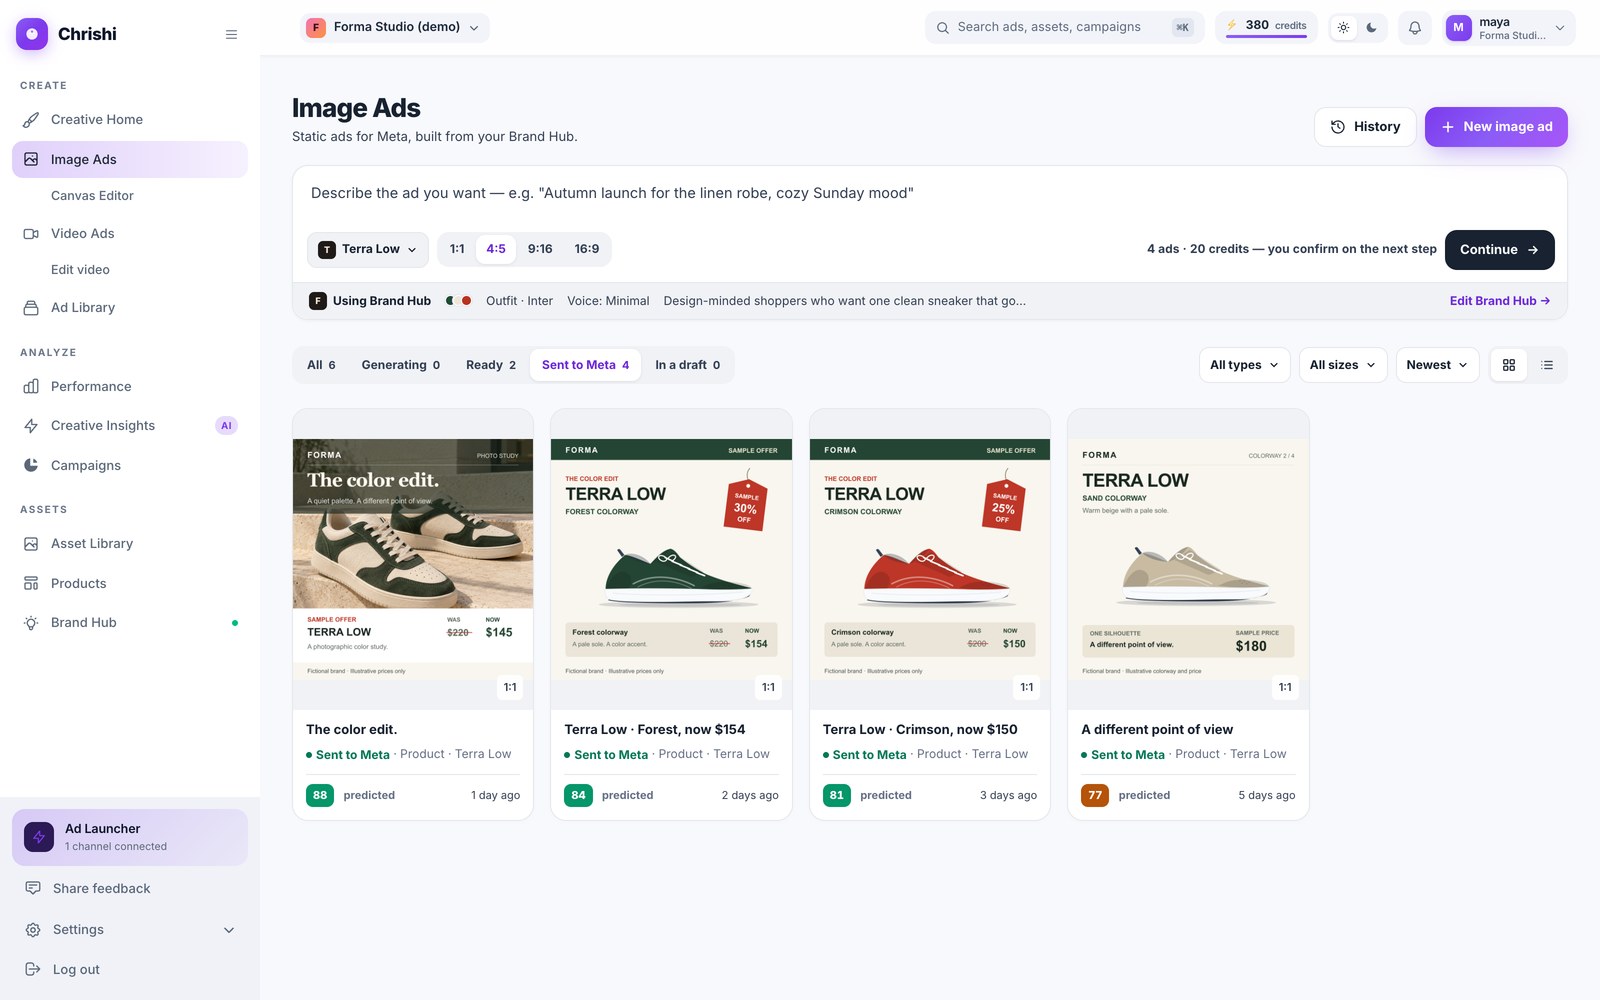Show Ready 2 ads tab
1600x1000 pixels.
click(491, 365)
